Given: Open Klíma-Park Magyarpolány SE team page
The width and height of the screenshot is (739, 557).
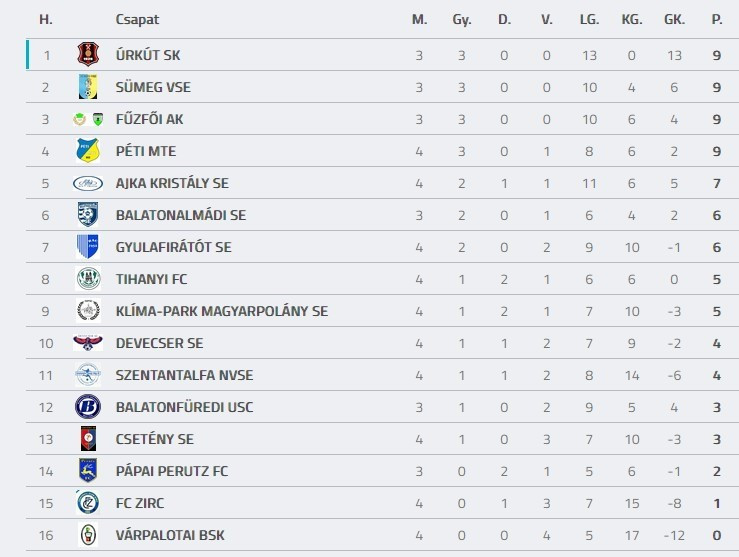Looking at the screenshot, I should [x=221, y=311].
